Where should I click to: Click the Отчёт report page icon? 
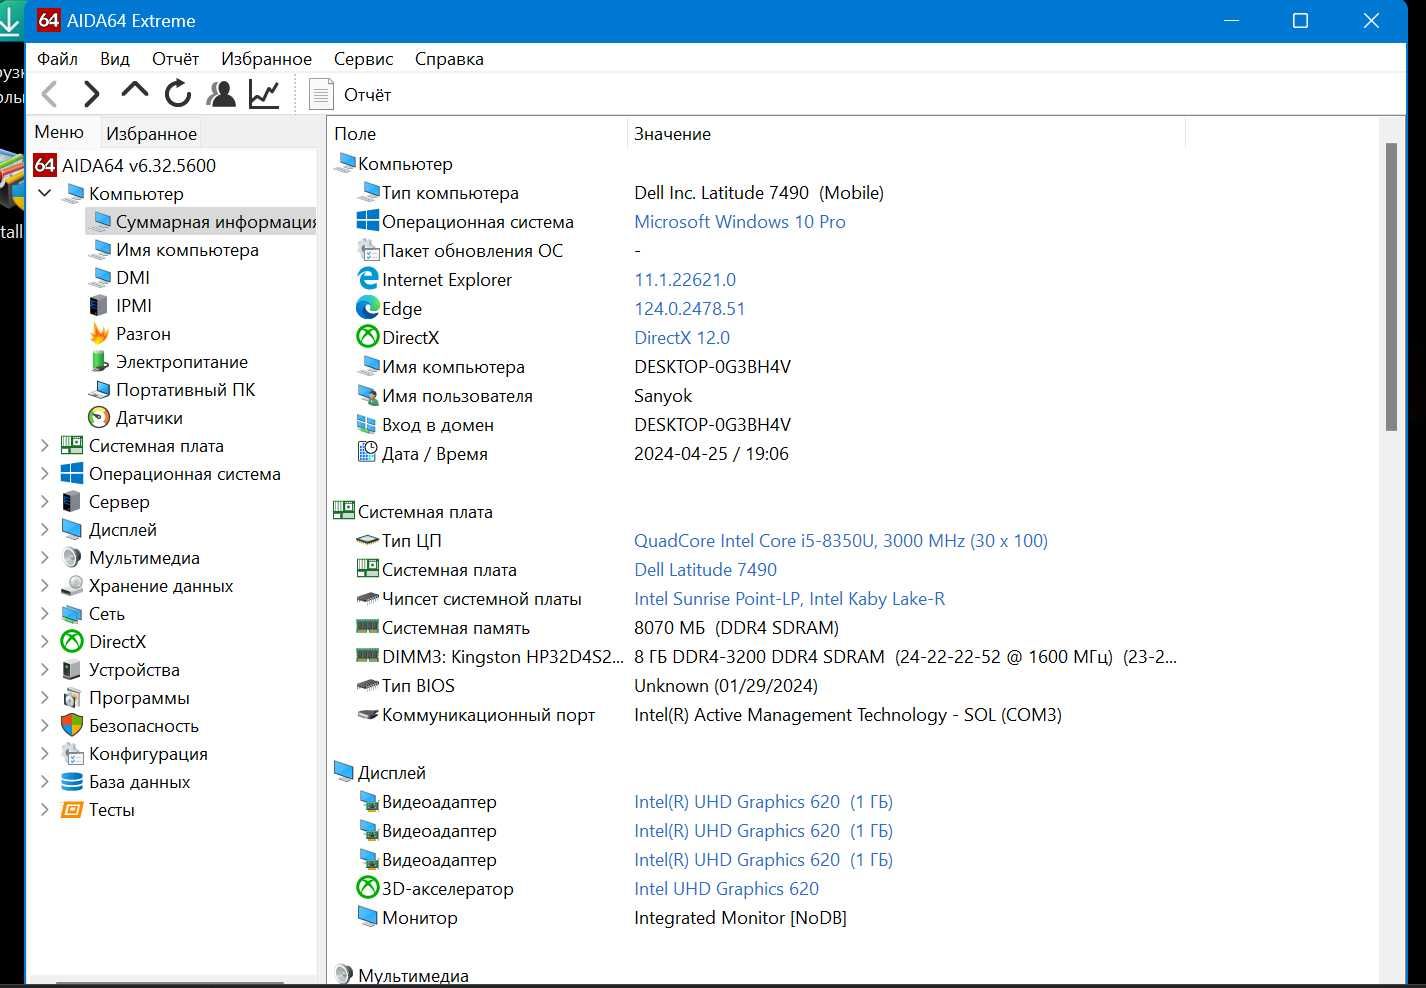[321, 94]
